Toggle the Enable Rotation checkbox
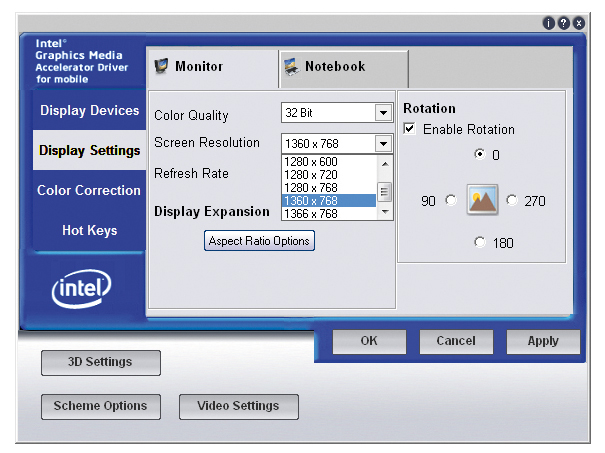Image resolution: width=605 pixels, height=453 pixels. (409, 128)
